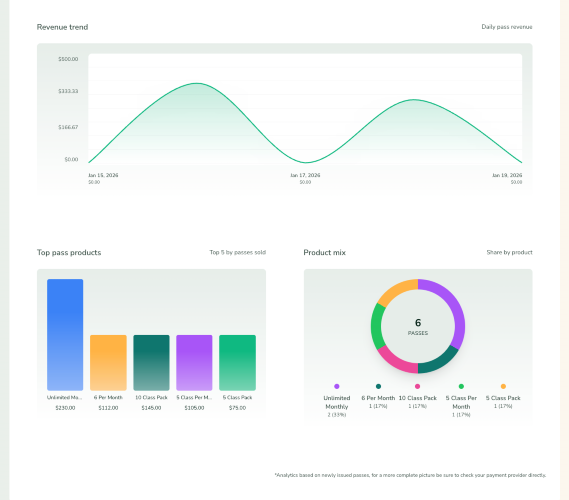Viewport: 569px width, 500px height.
Task: Click the 6 Per Month orange bar
Action: click(108, 362)
